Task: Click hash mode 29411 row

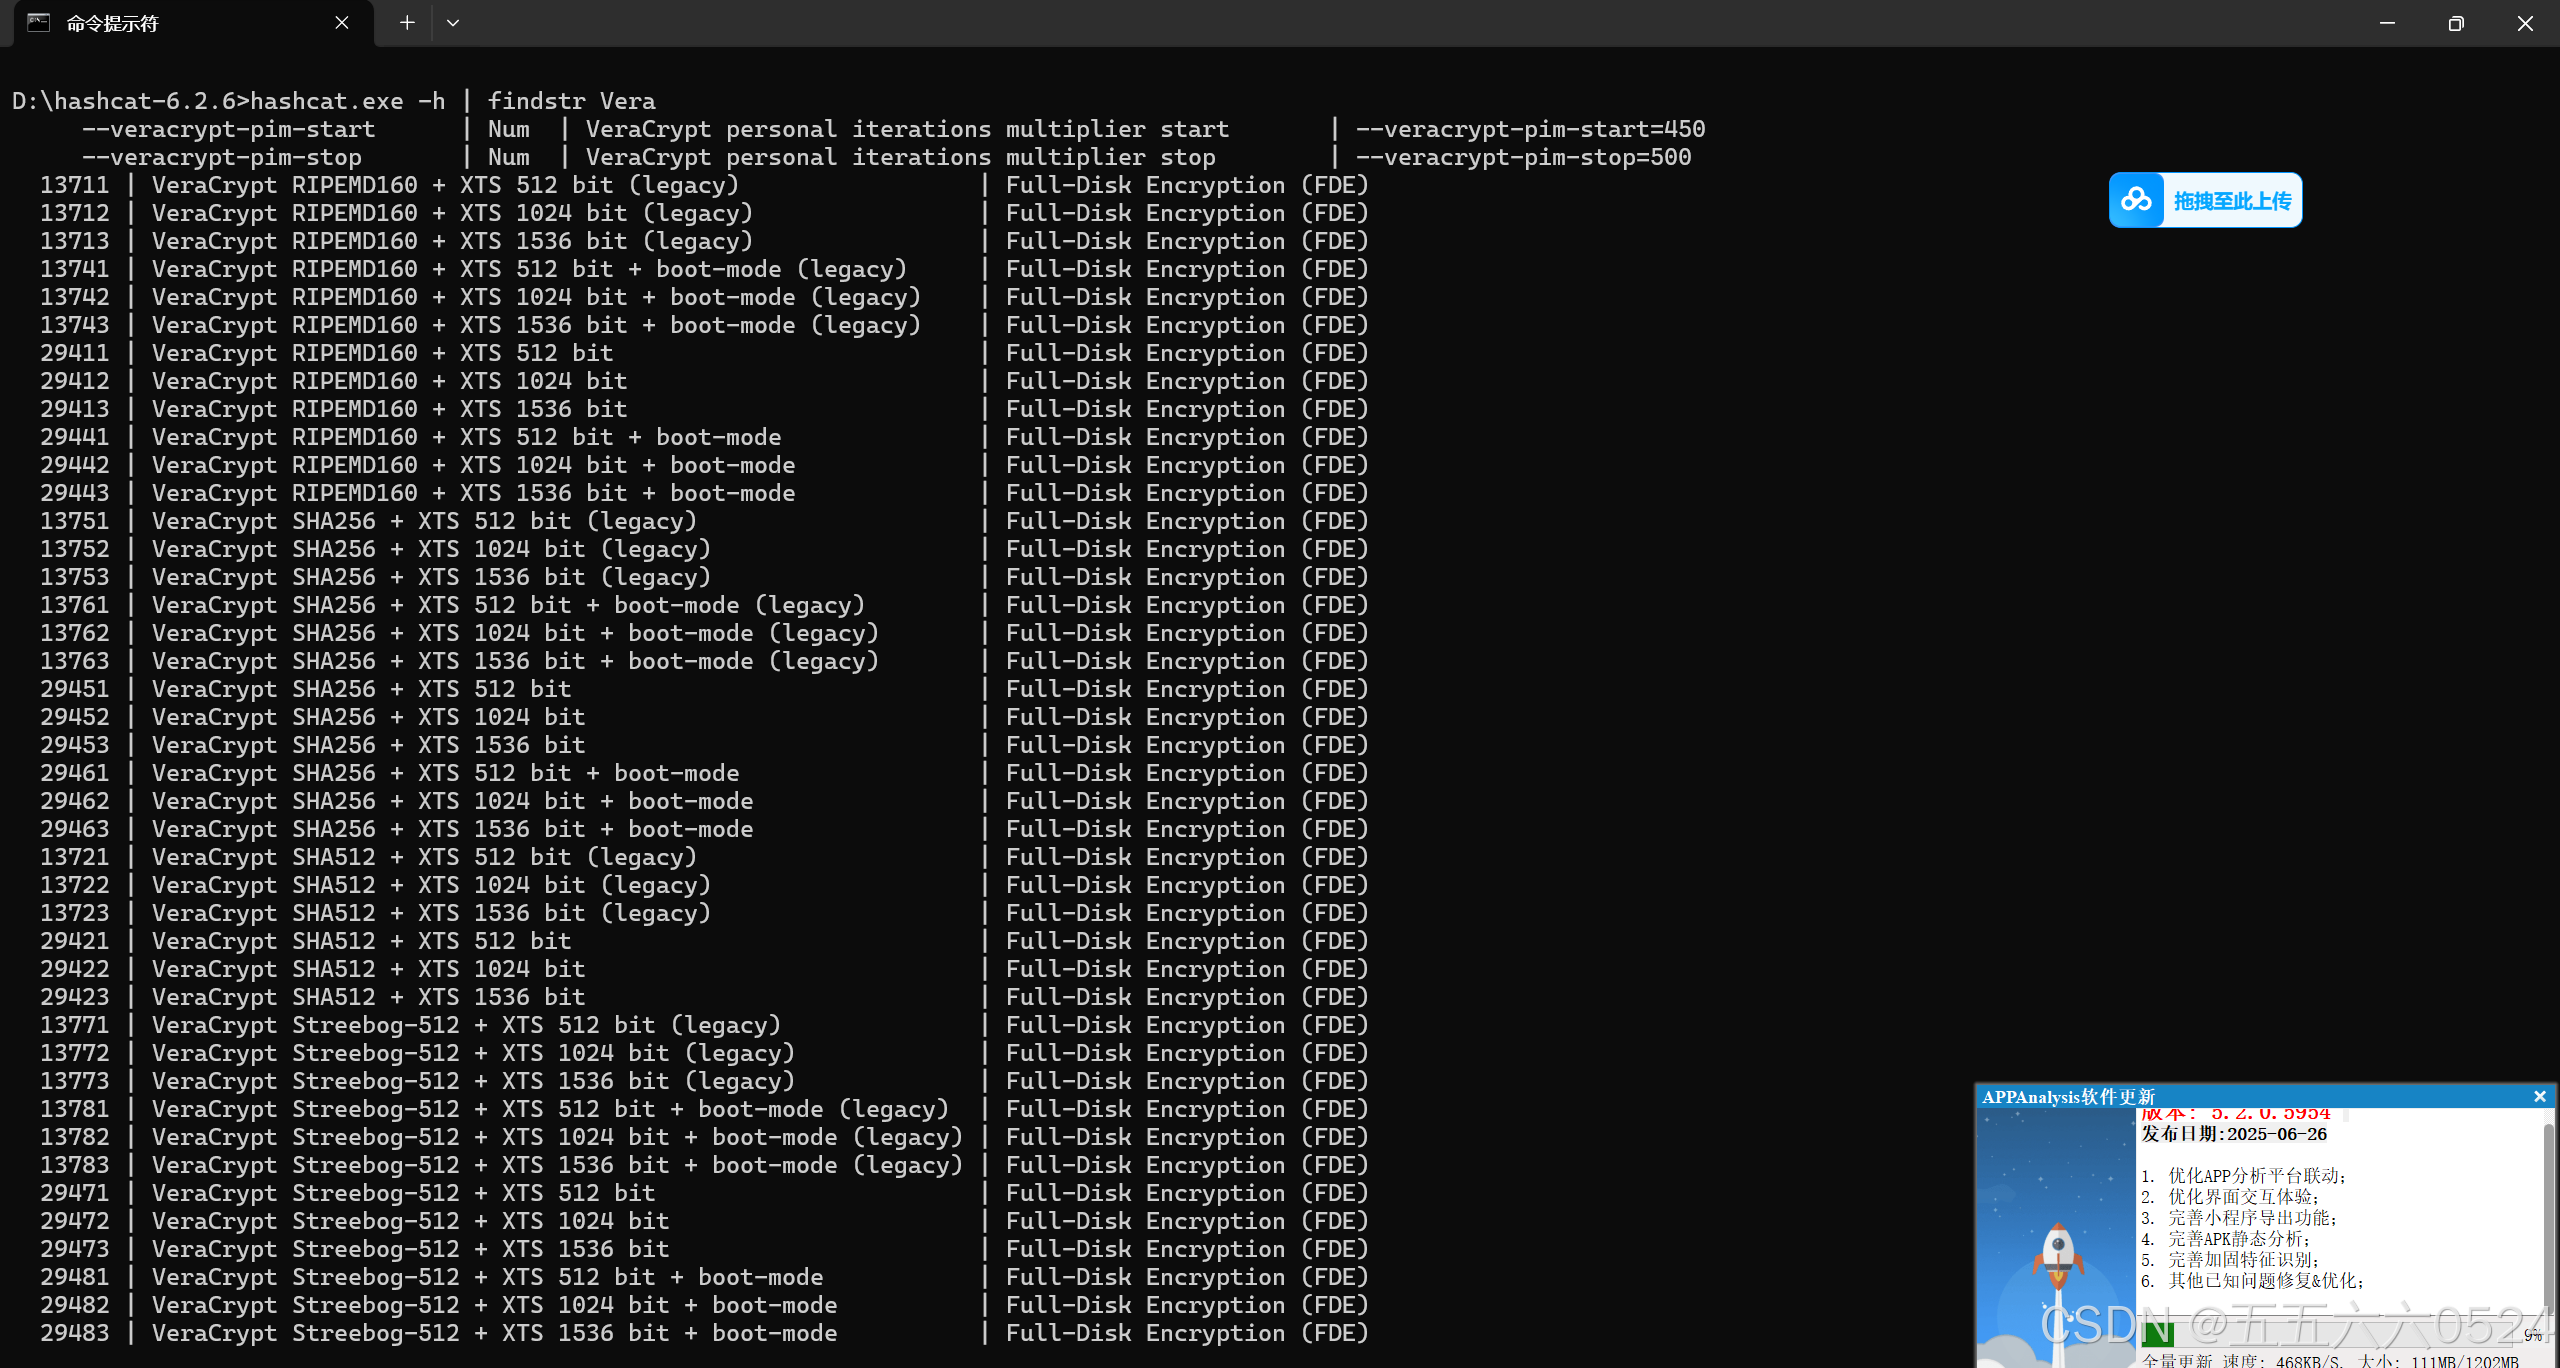Action: tap(704, 353)
